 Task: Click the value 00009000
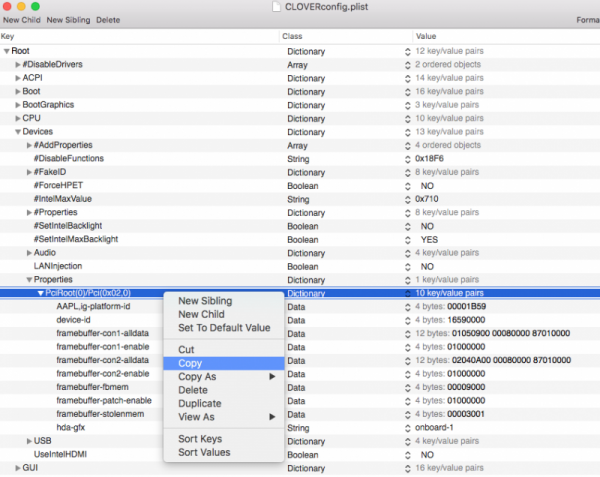point(466,387)
